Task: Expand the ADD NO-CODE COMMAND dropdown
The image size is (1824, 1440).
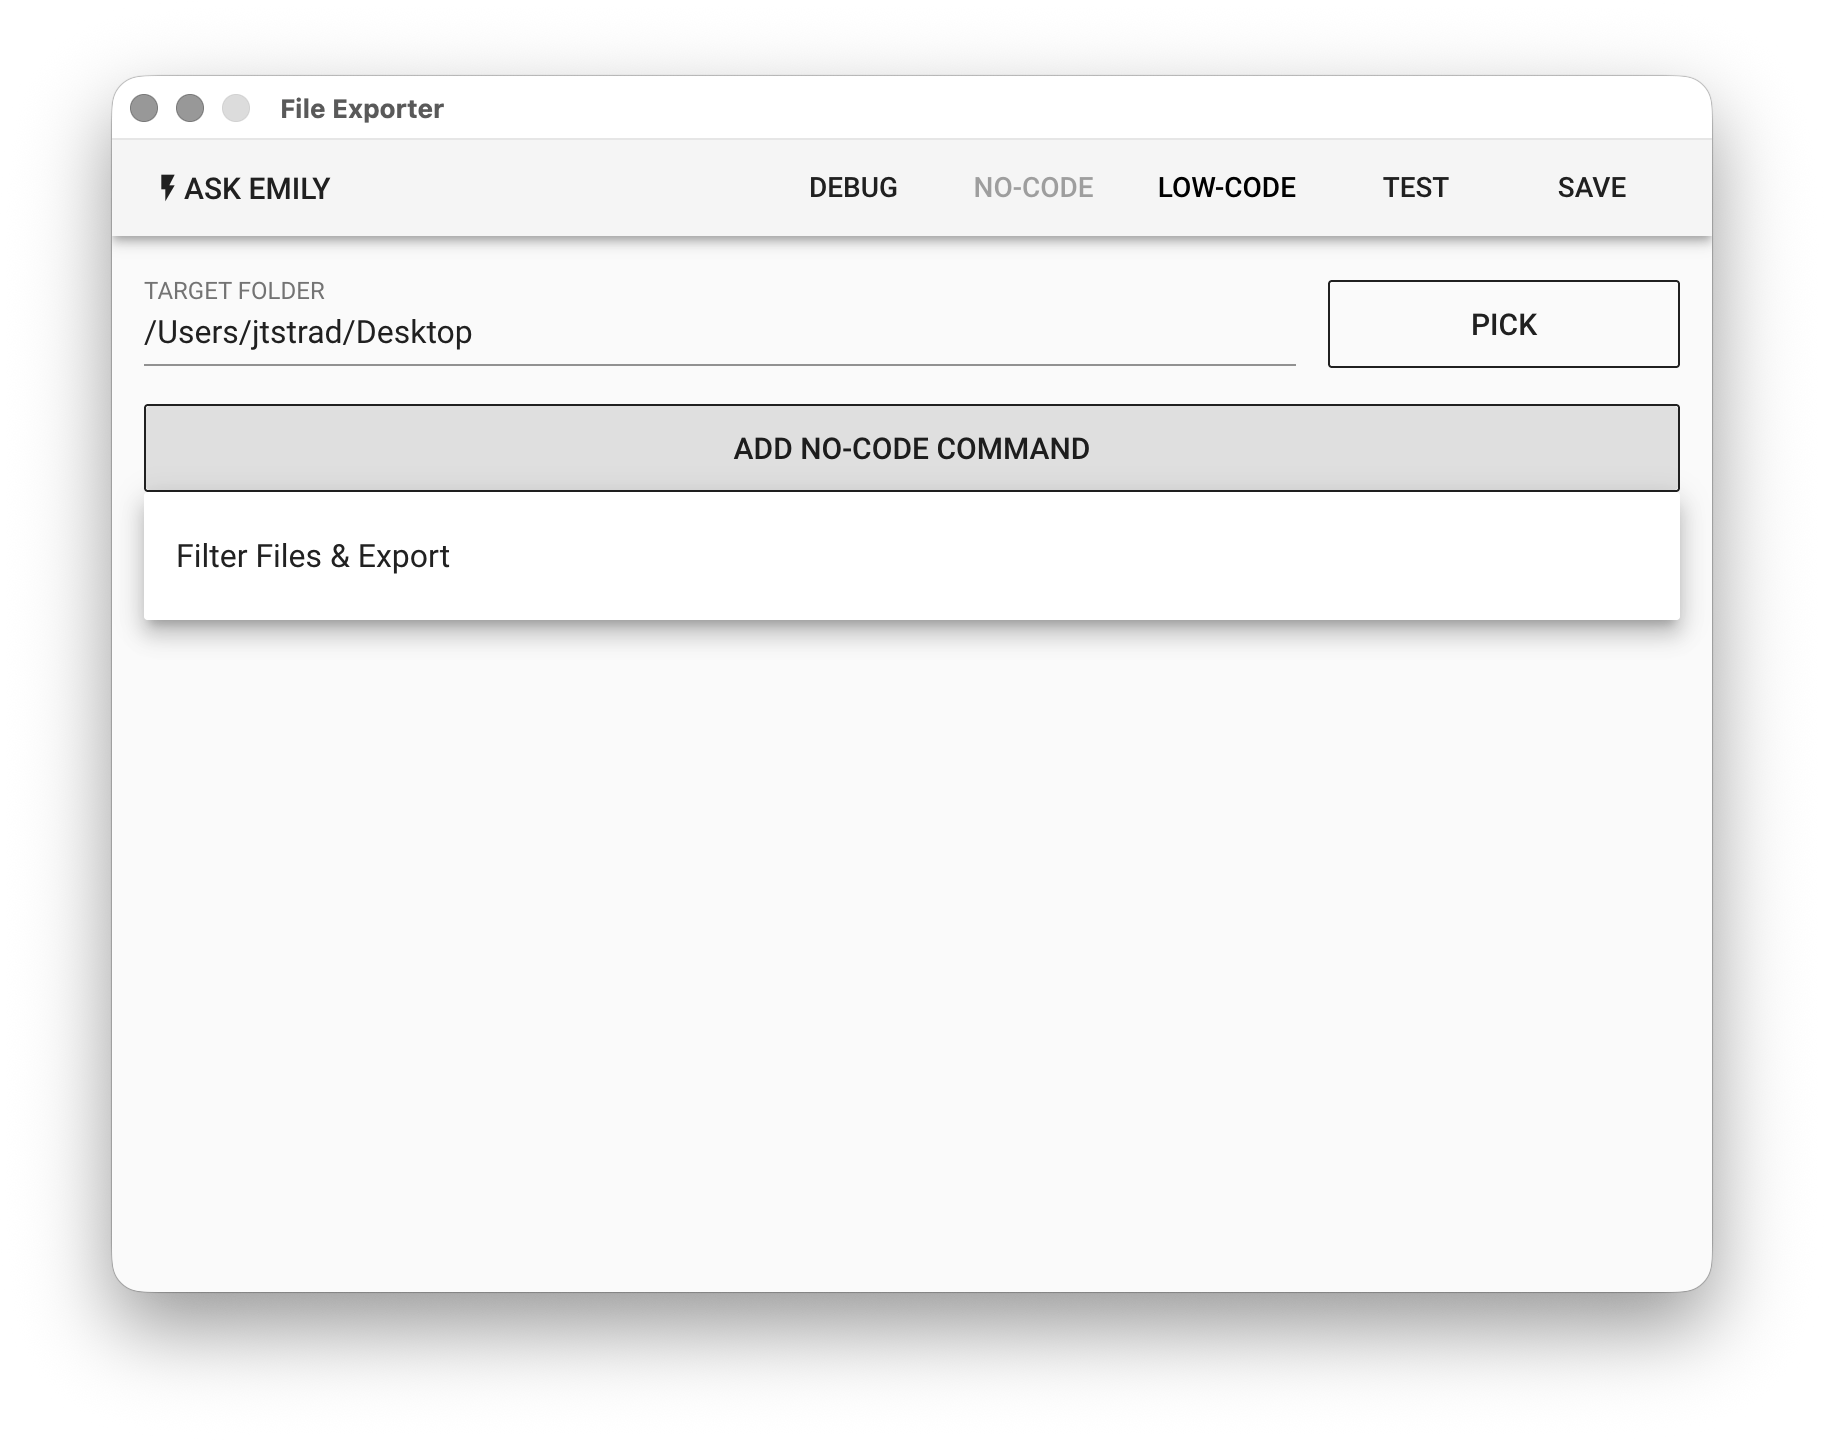Action: click(x=912, y=448)
